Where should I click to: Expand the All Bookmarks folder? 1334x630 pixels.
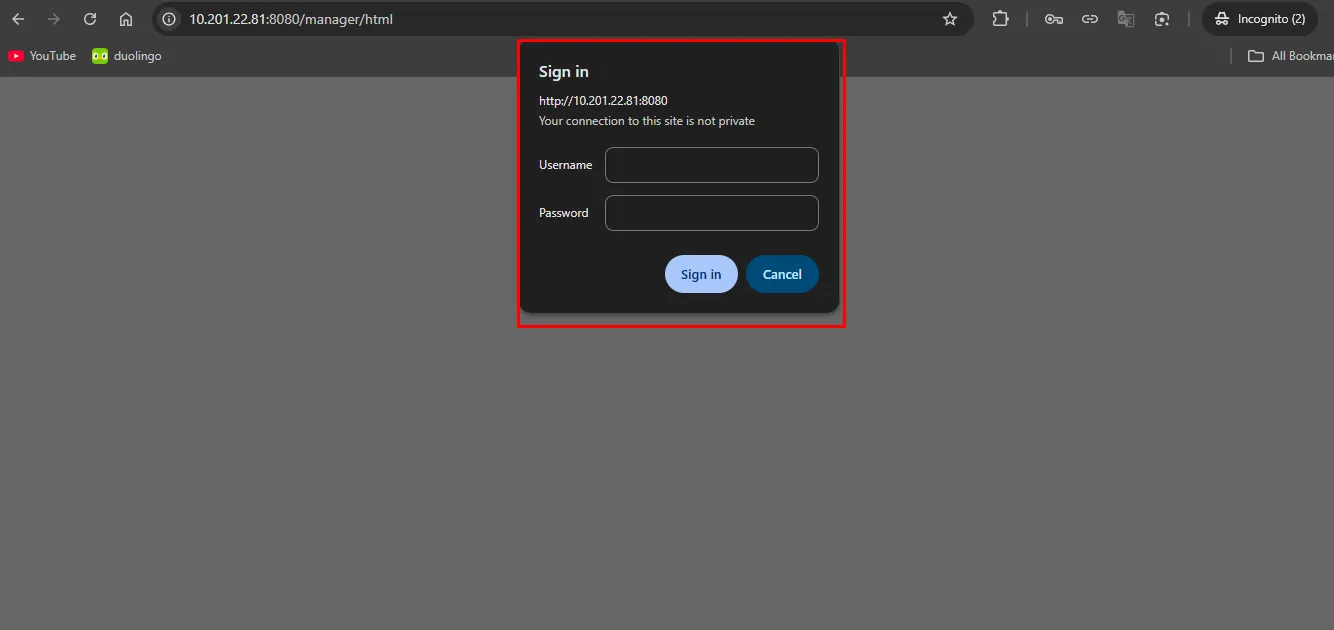point(1290,56)
